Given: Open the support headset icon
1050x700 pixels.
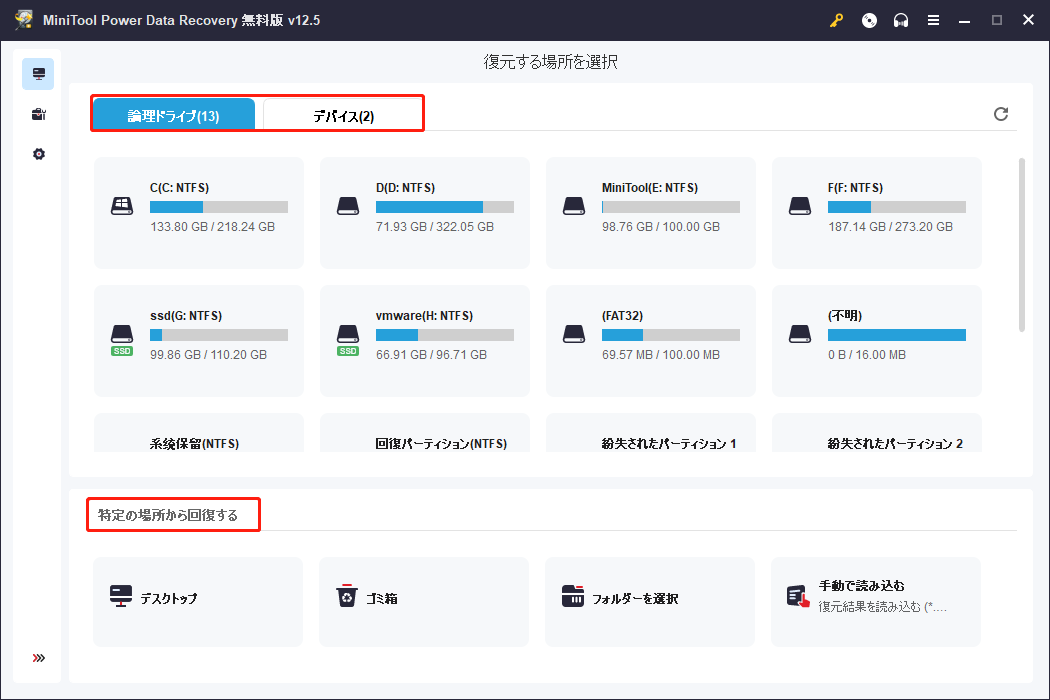Looking at the screenshot, I should [901, 20].
